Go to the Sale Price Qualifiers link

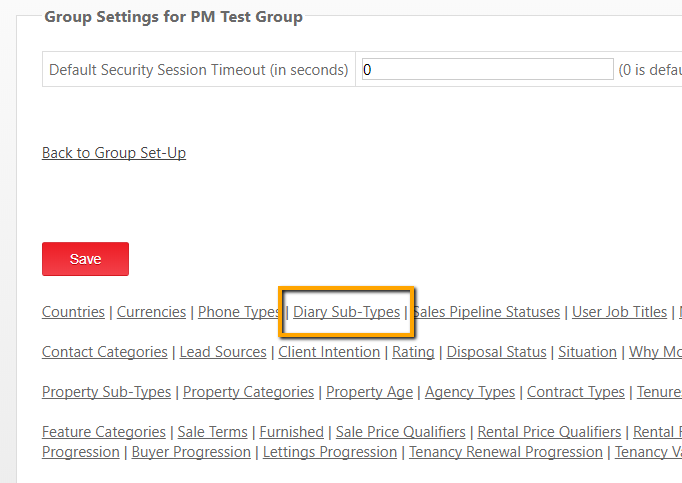click(400, 432)
